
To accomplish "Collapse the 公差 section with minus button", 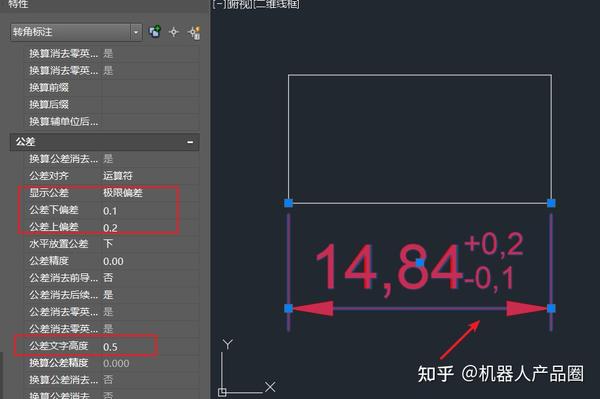I will pyautogui.click(x=190, y=142).
